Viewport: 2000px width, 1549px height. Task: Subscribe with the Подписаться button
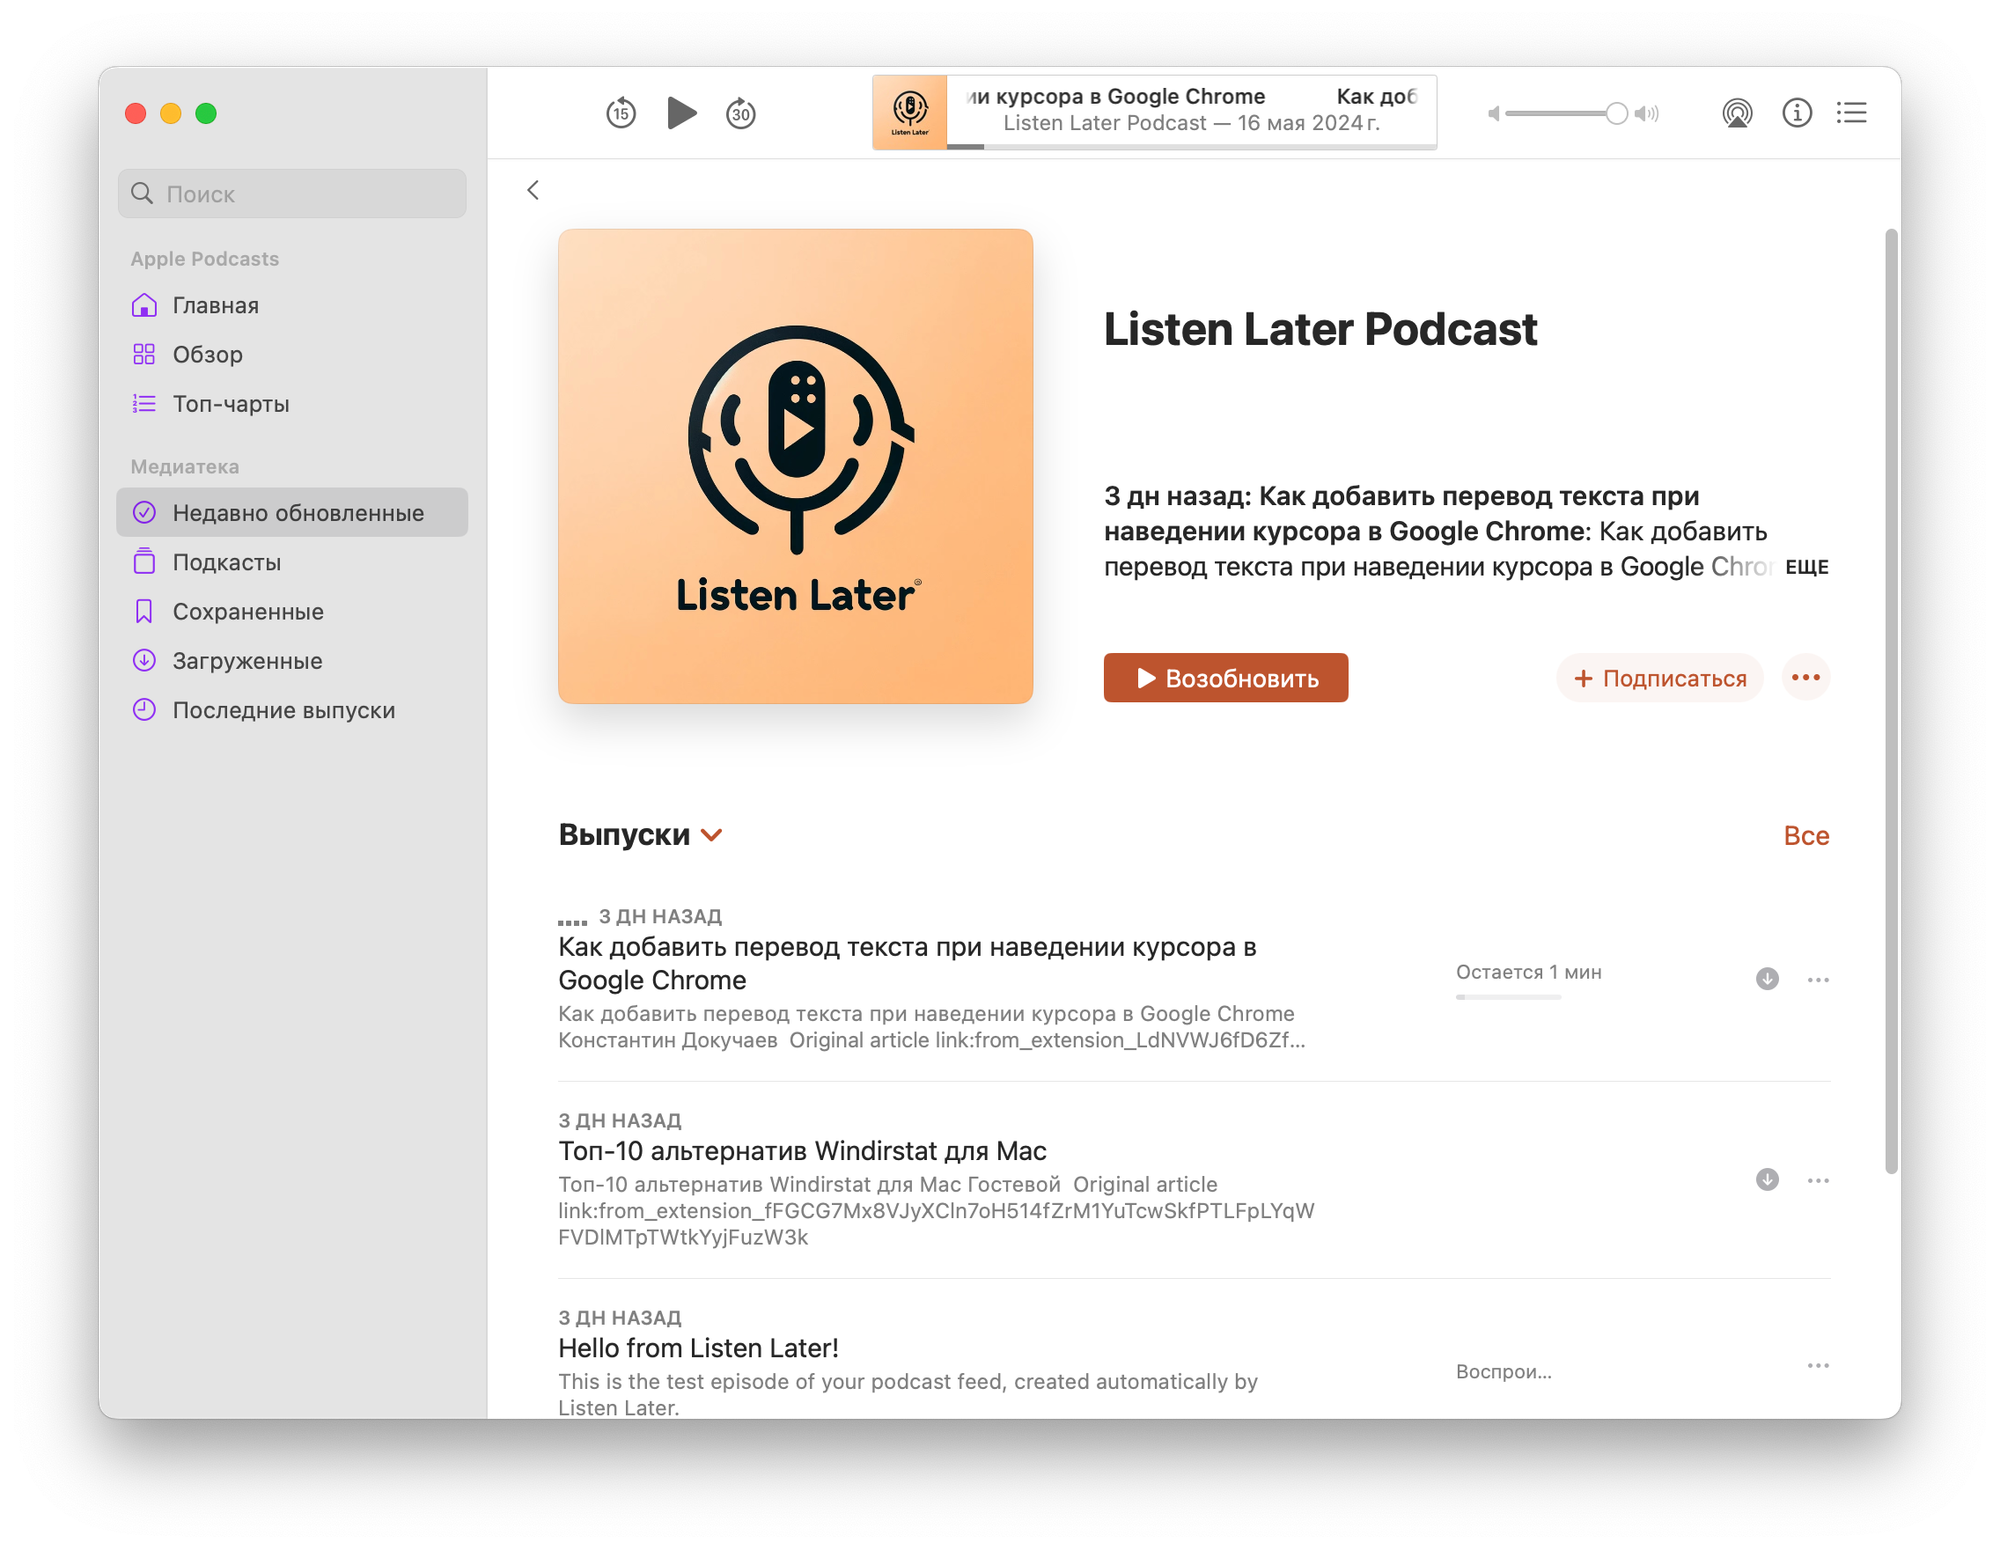[x=1659, y=678]
